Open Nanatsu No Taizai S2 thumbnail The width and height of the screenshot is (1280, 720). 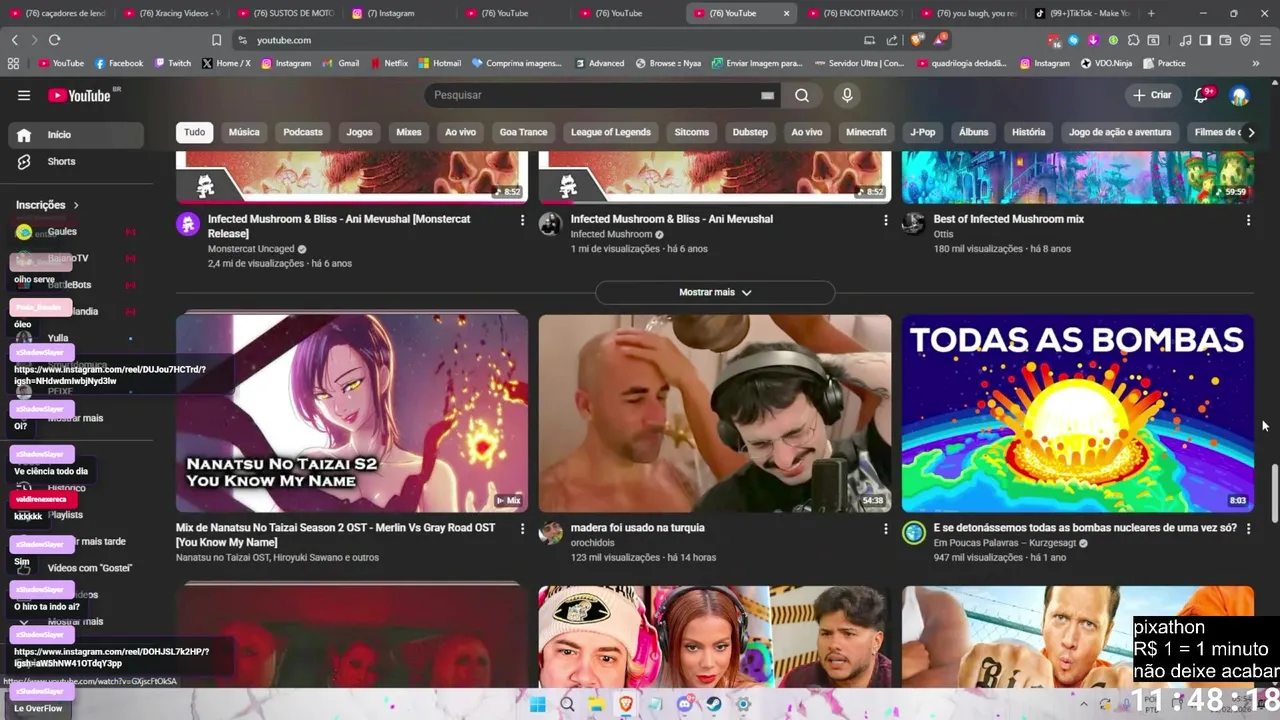click(352, 413)
